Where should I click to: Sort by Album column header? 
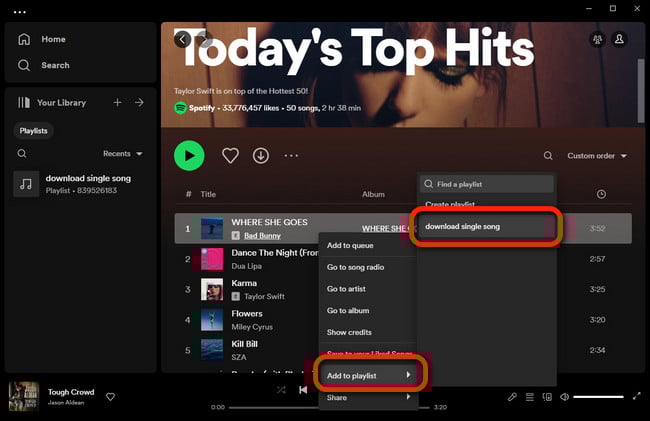point(374,194)
